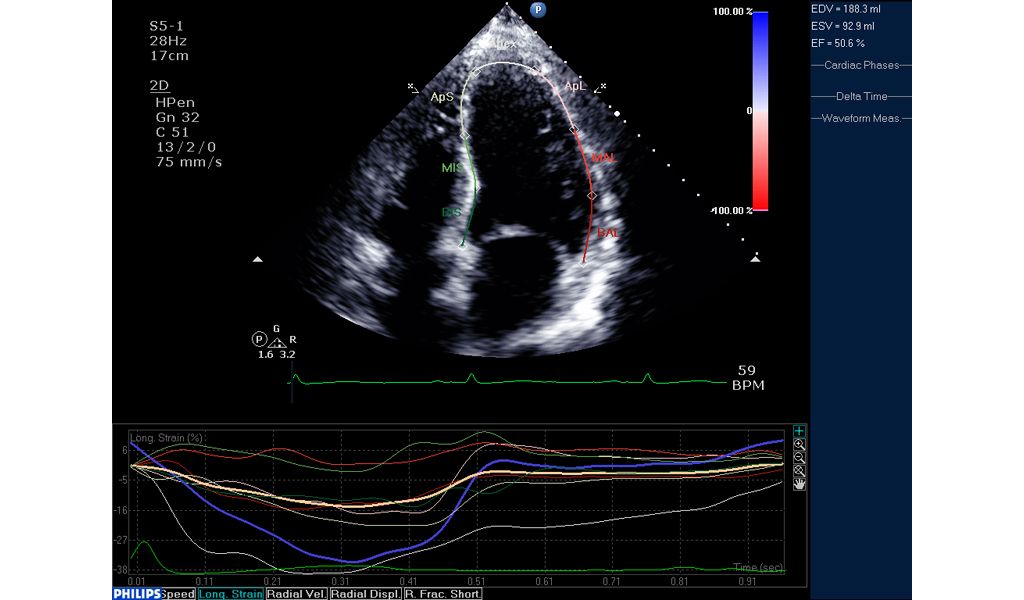This screenshot has width=1024, height=600.
Task: Click the G/R triangle indicator icon
Action: tap(278, 342)
